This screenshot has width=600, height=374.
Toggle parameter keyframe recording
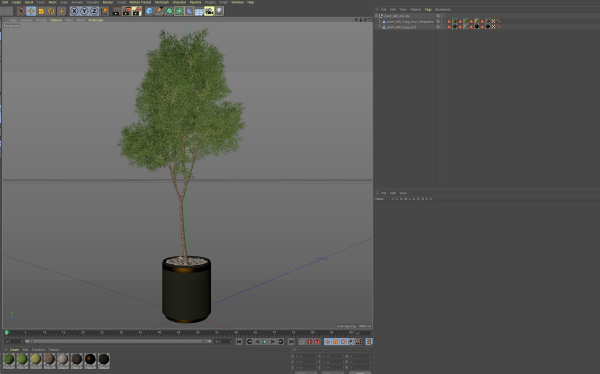(x=351, y=341)
